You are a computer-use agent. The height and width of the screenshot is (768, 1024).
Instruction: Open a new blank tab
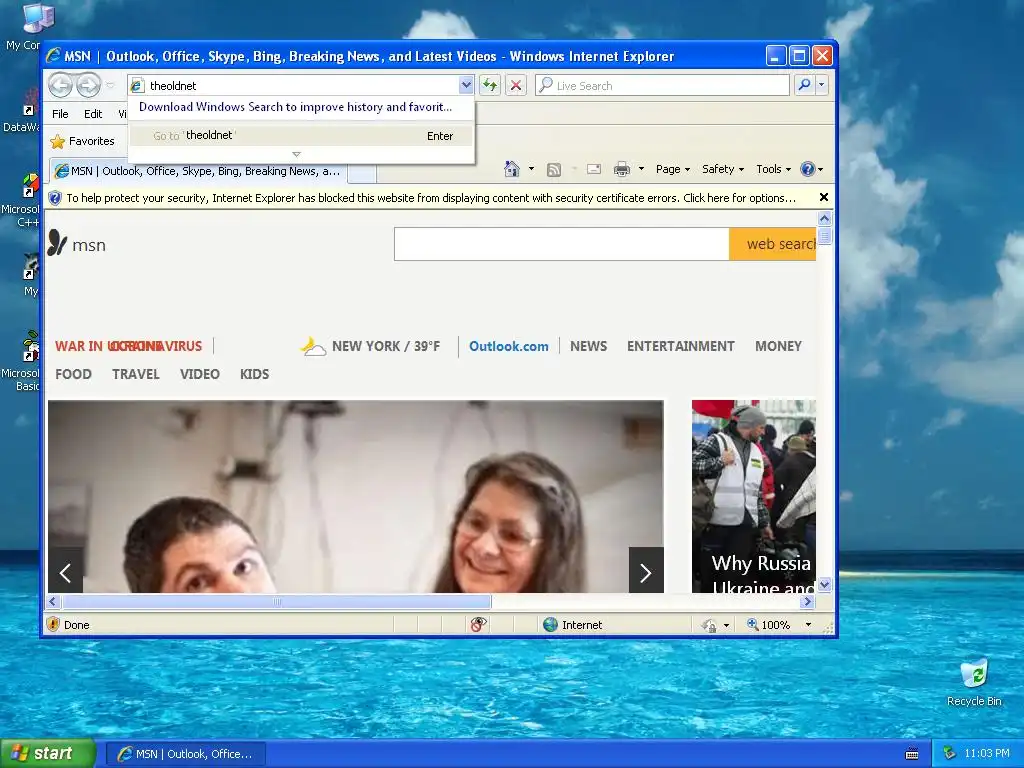click(x=362, y=172)
